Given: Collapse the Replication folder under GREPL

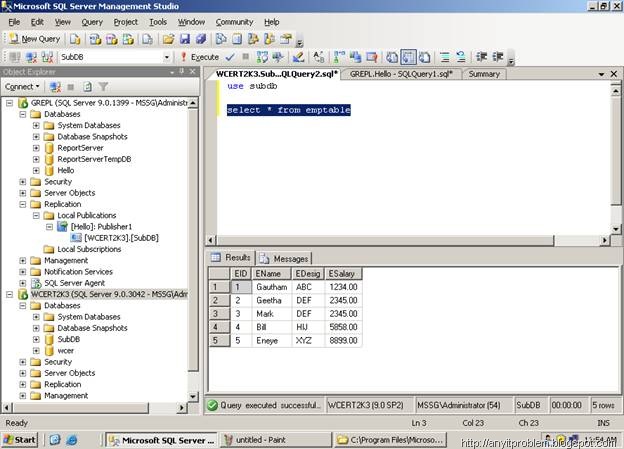Looking at the screenshot, I should point(23,204).
